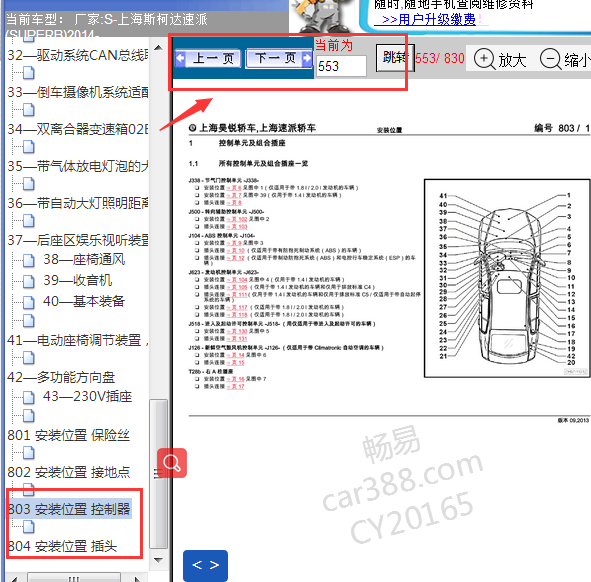Image resolution: width=591 pixels, height=582 pixels.
Task: Click the tree scrollbar down arrow
Action: [x=159, y=560]
